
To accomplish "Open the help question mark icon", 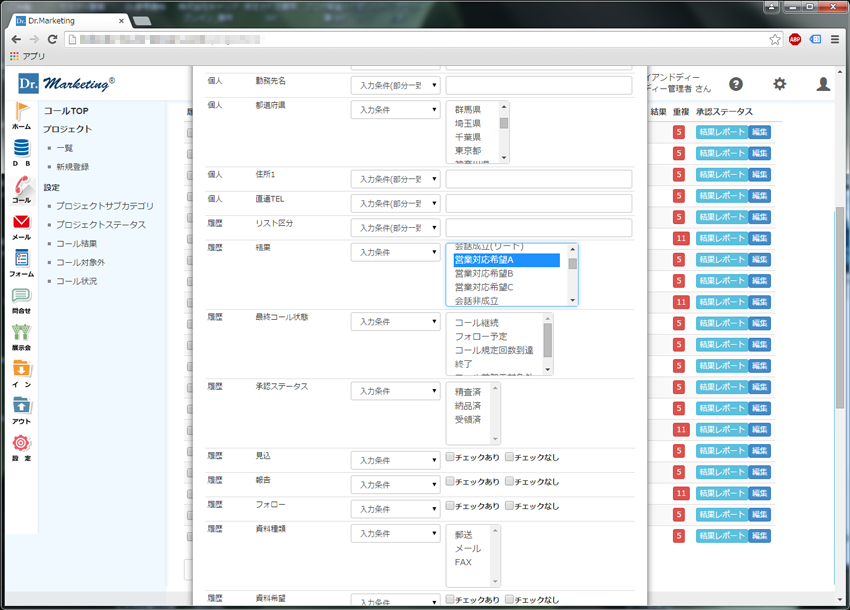I will coord(736,85).
